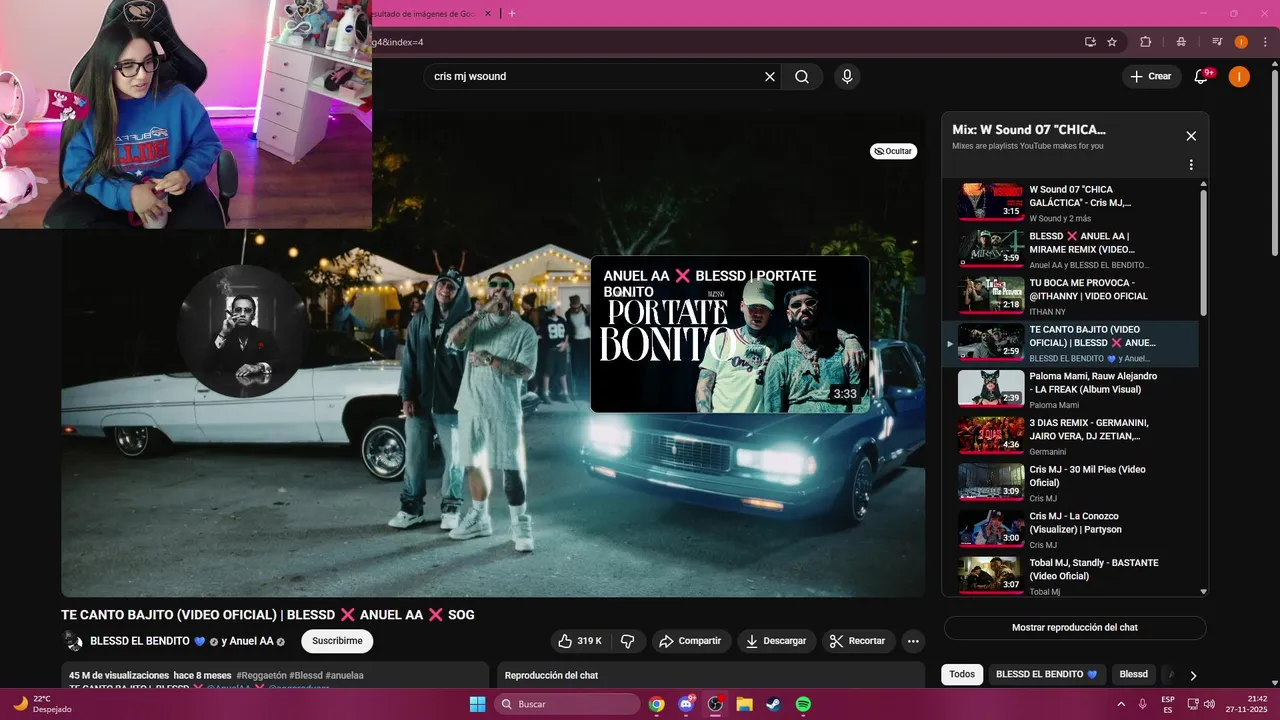1280x720 pixels.
Task: Like the video (319 K)
Action: [x=580, y=641]
